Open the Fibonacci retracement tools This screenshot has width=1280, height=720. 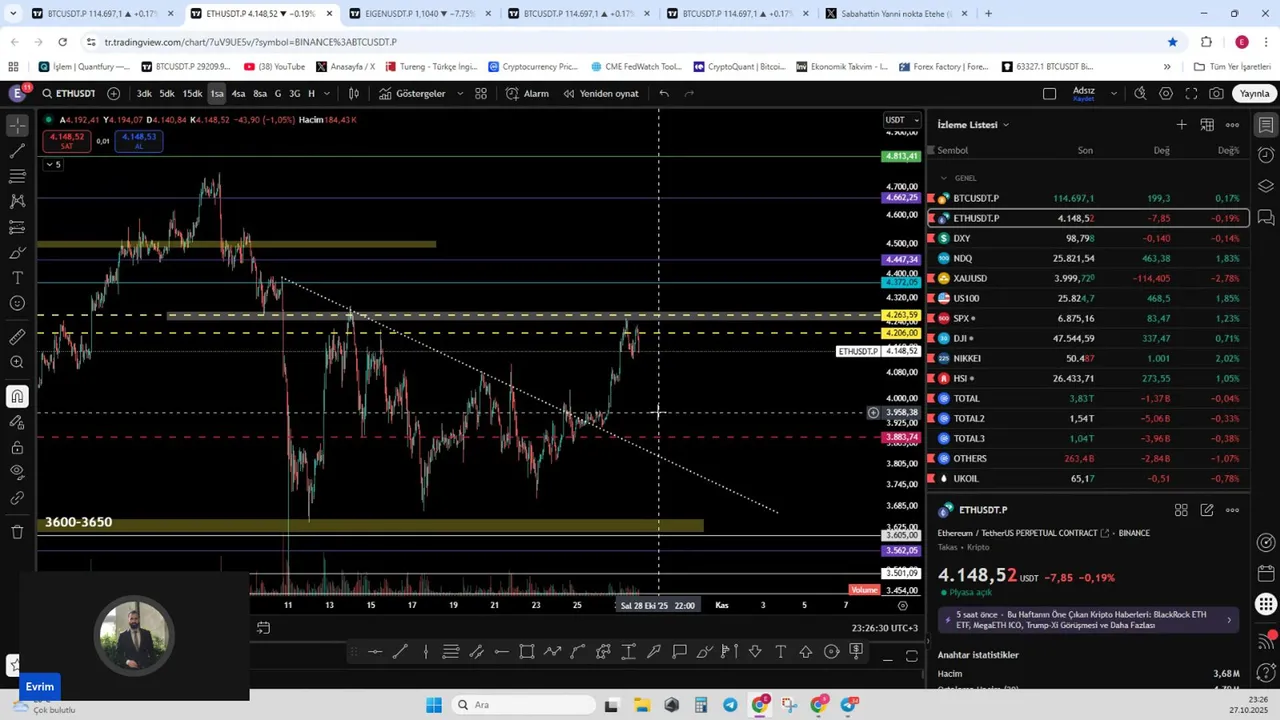[x=17, y=176]
